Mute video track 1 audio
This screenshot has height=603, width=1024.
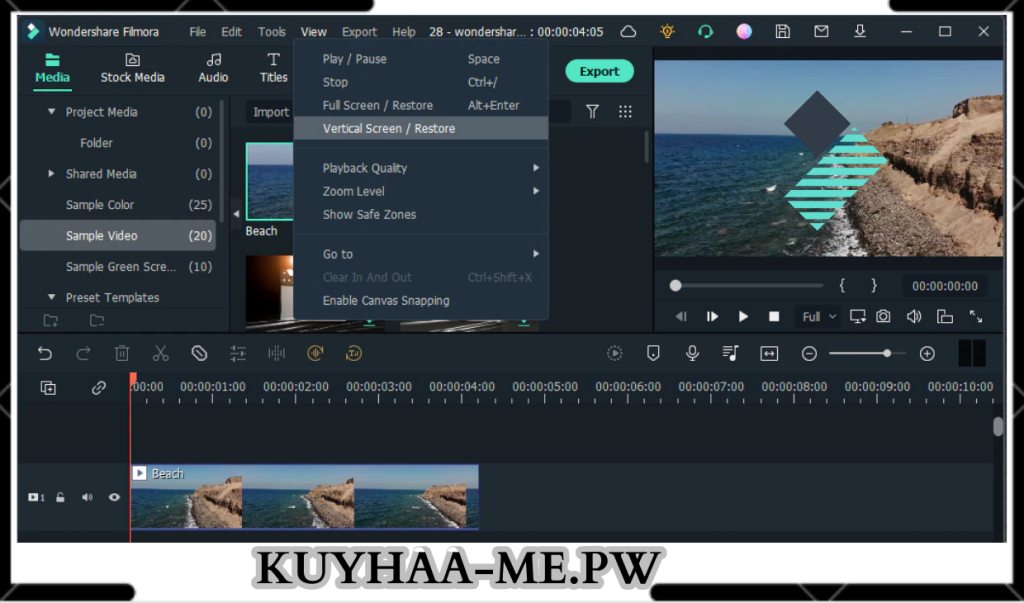pyautogui.click(x=87, y=497)
